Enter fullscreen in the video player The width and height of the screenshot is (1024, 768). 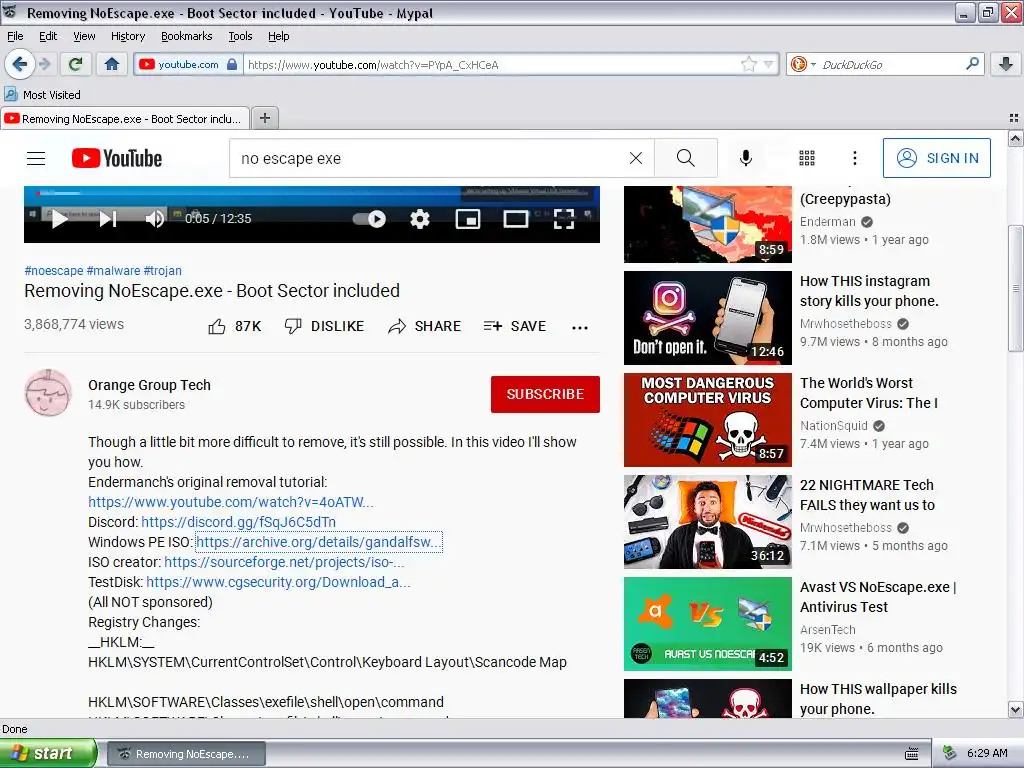564,219
